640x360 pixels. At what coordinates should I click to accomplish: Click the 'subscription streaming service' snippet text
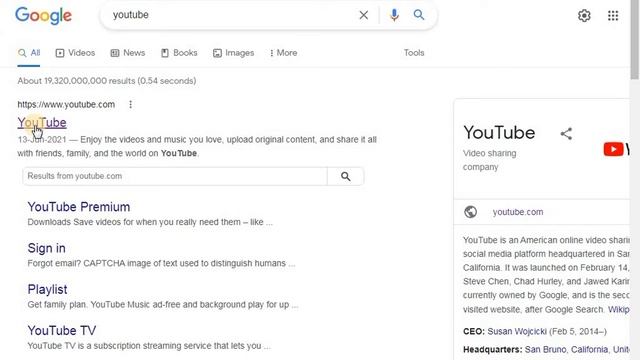tap(149, 346)
